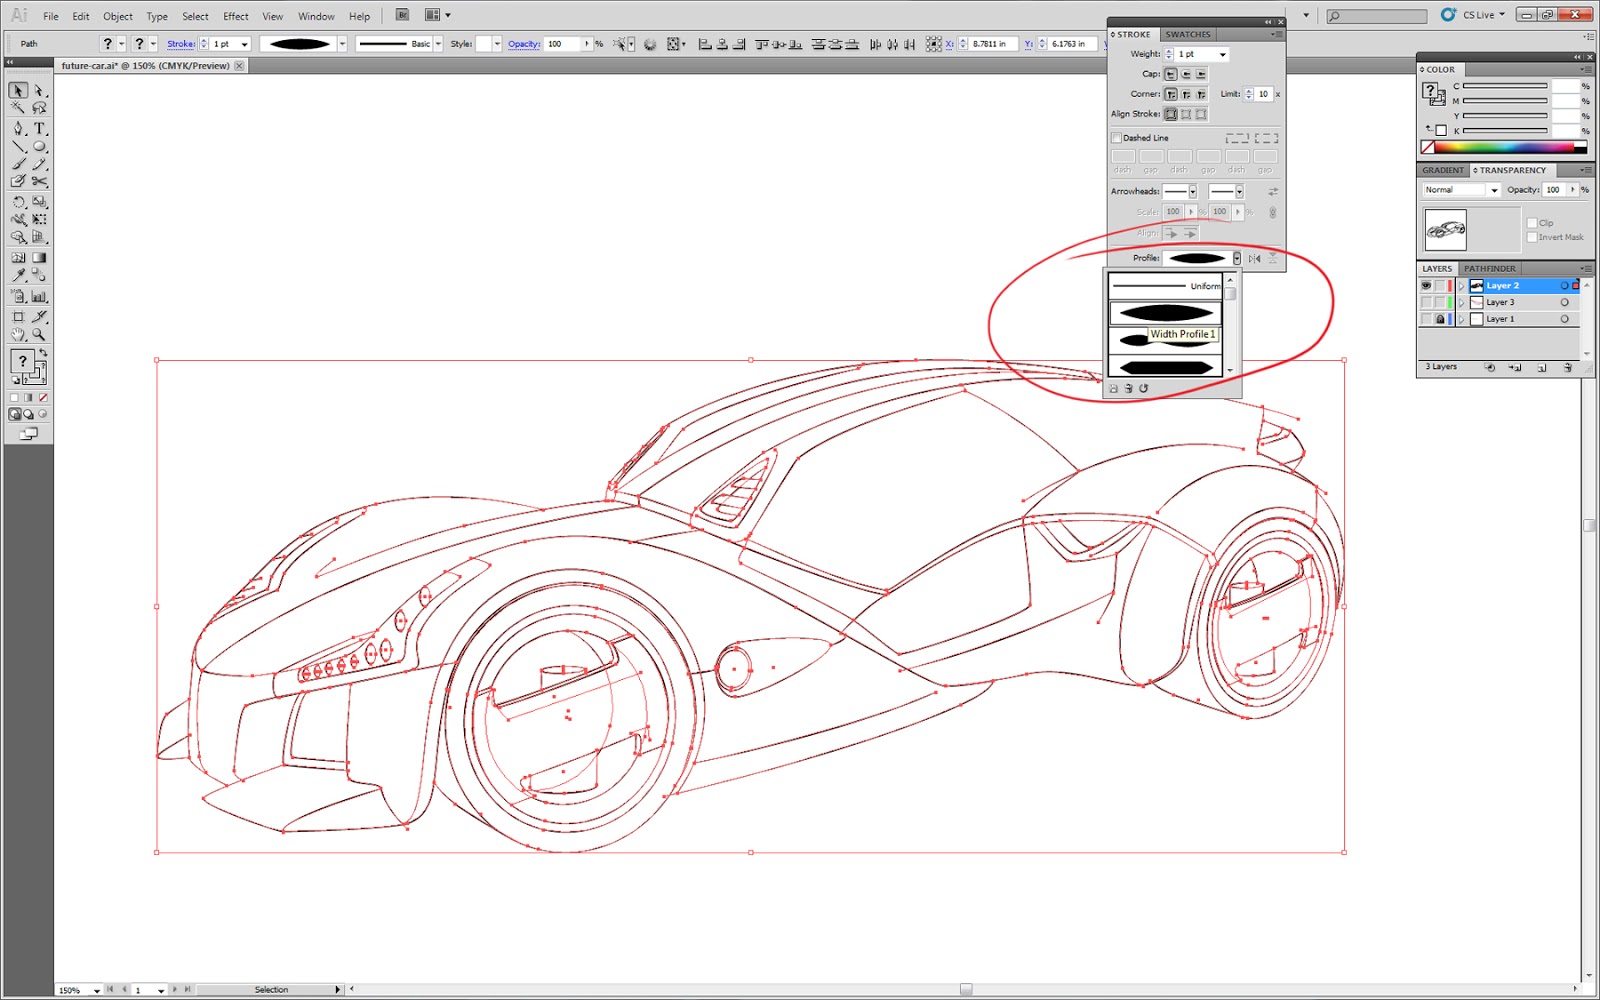
Task: Click the Pathfinder panel tab label
Action: coord(1490,268)
